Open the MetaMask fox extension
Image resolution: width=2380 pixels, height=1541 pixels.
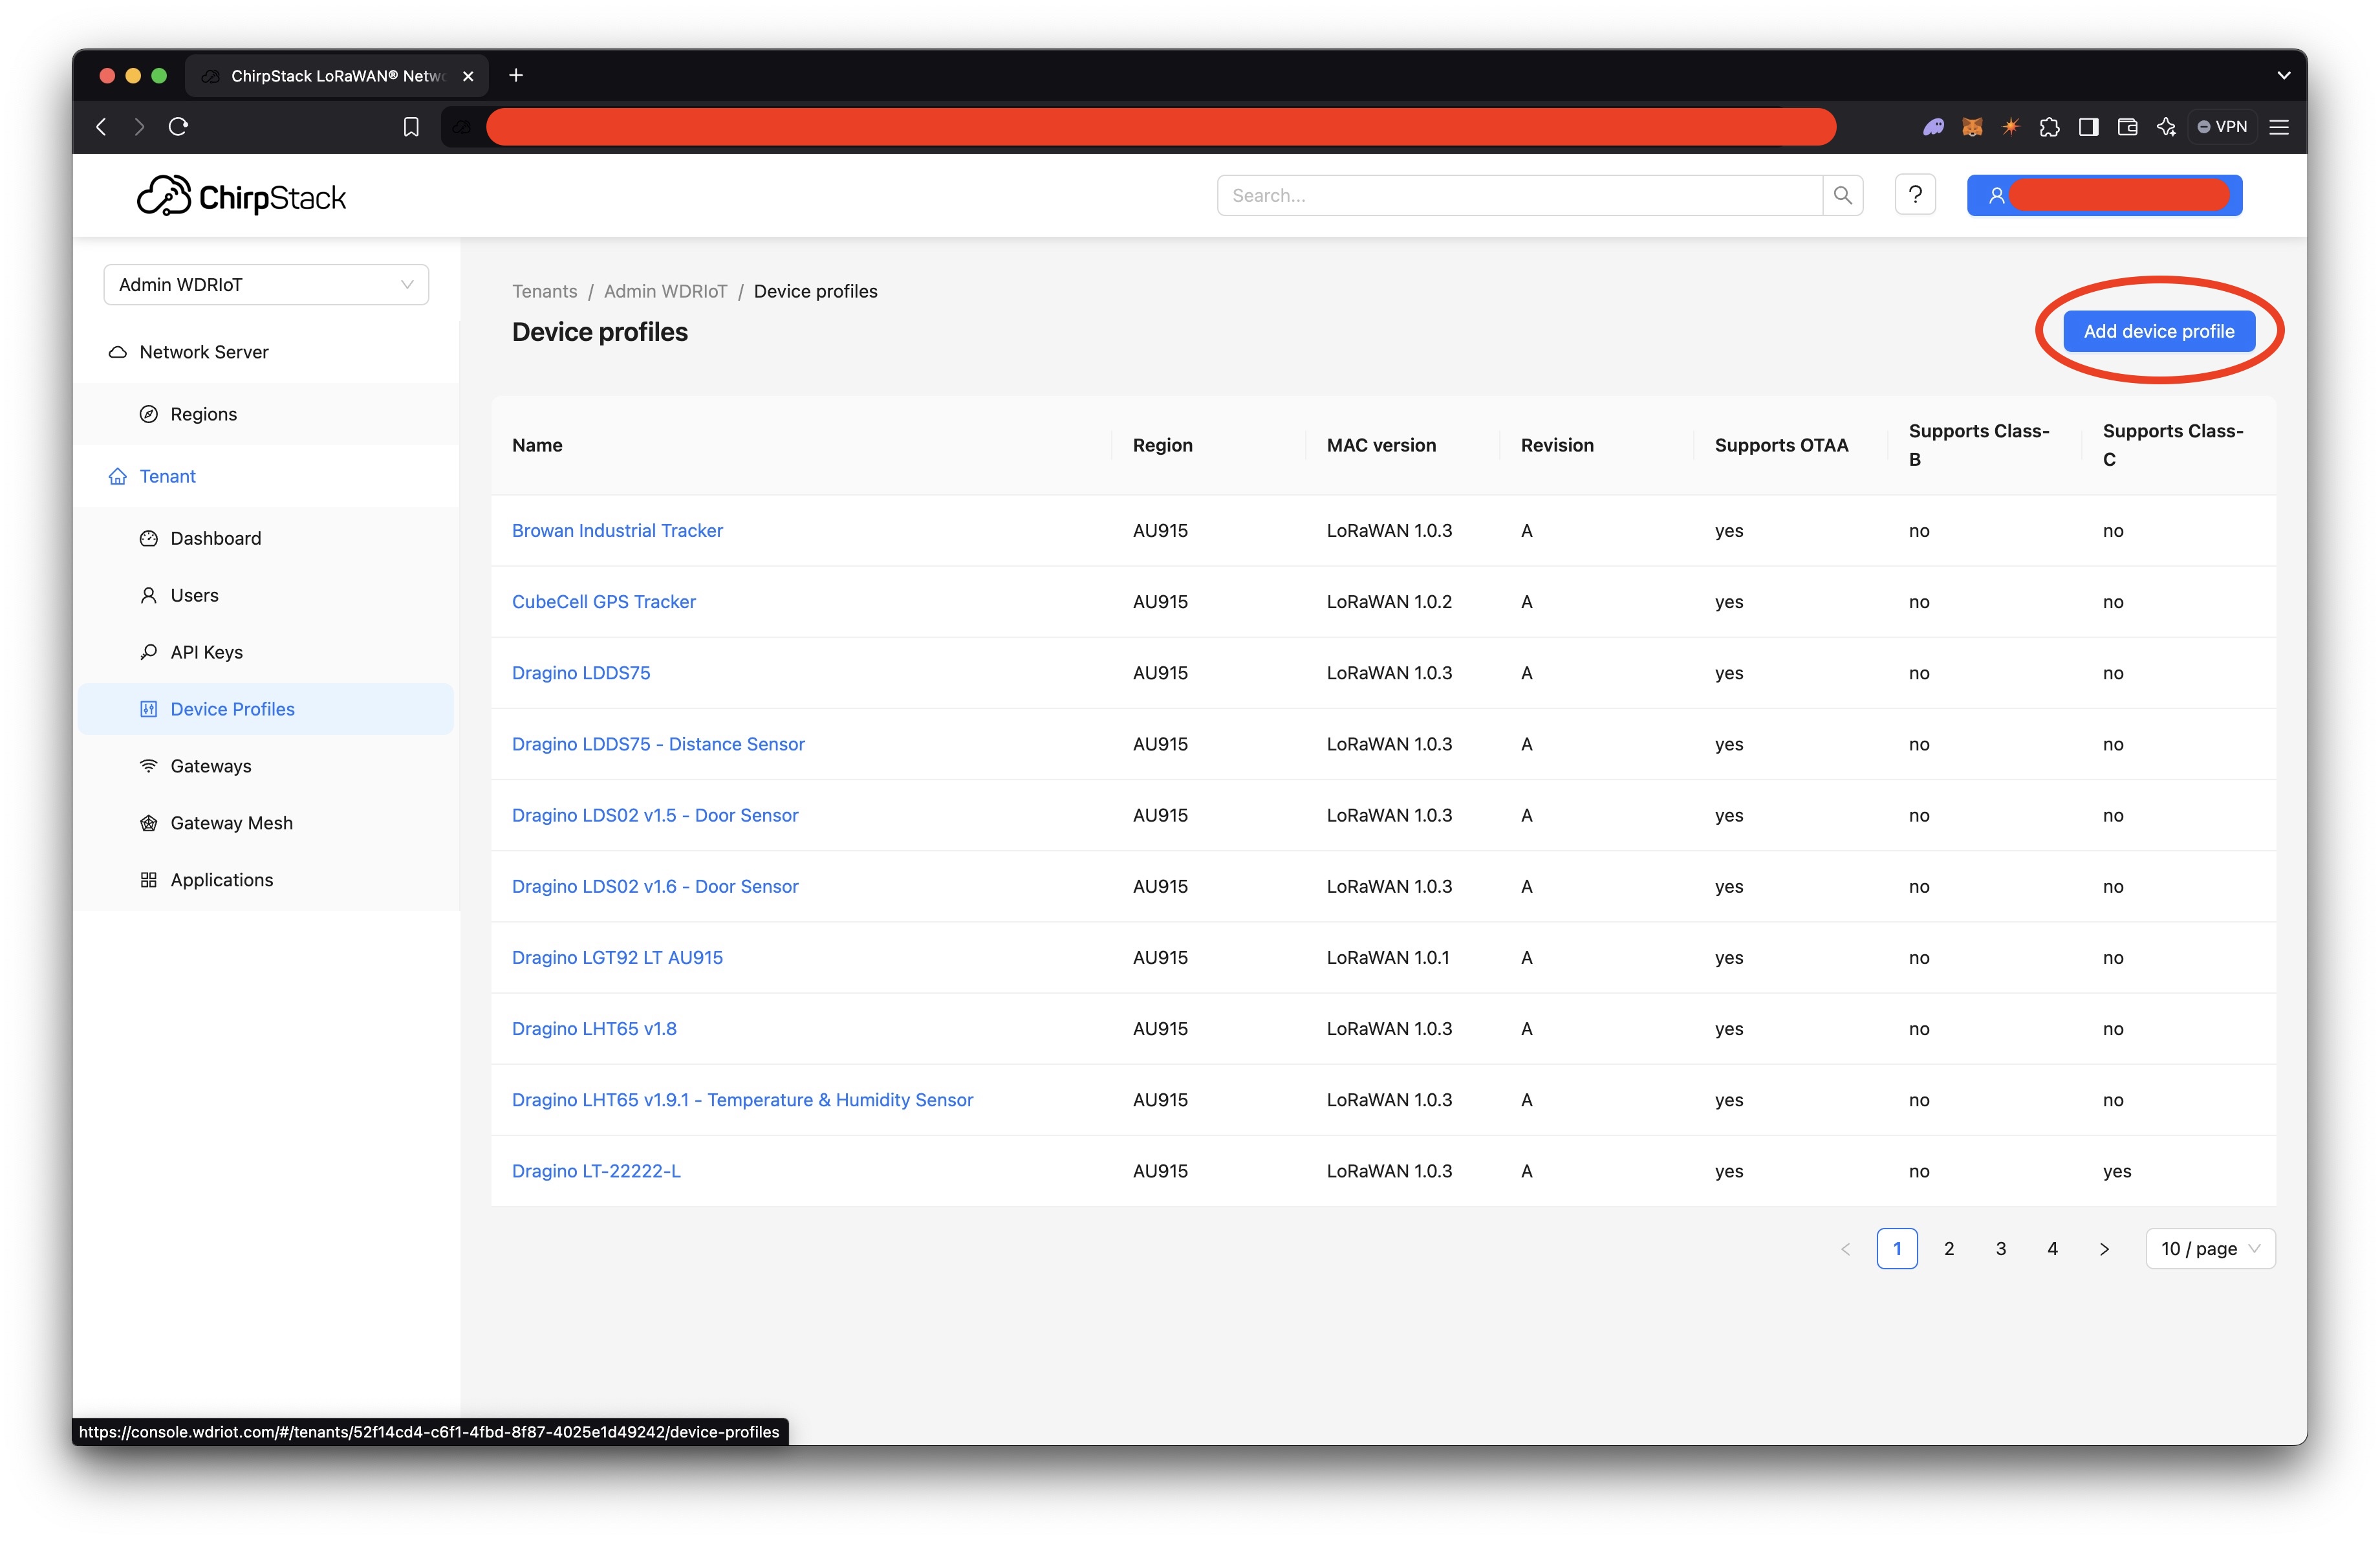point(1972,127)
